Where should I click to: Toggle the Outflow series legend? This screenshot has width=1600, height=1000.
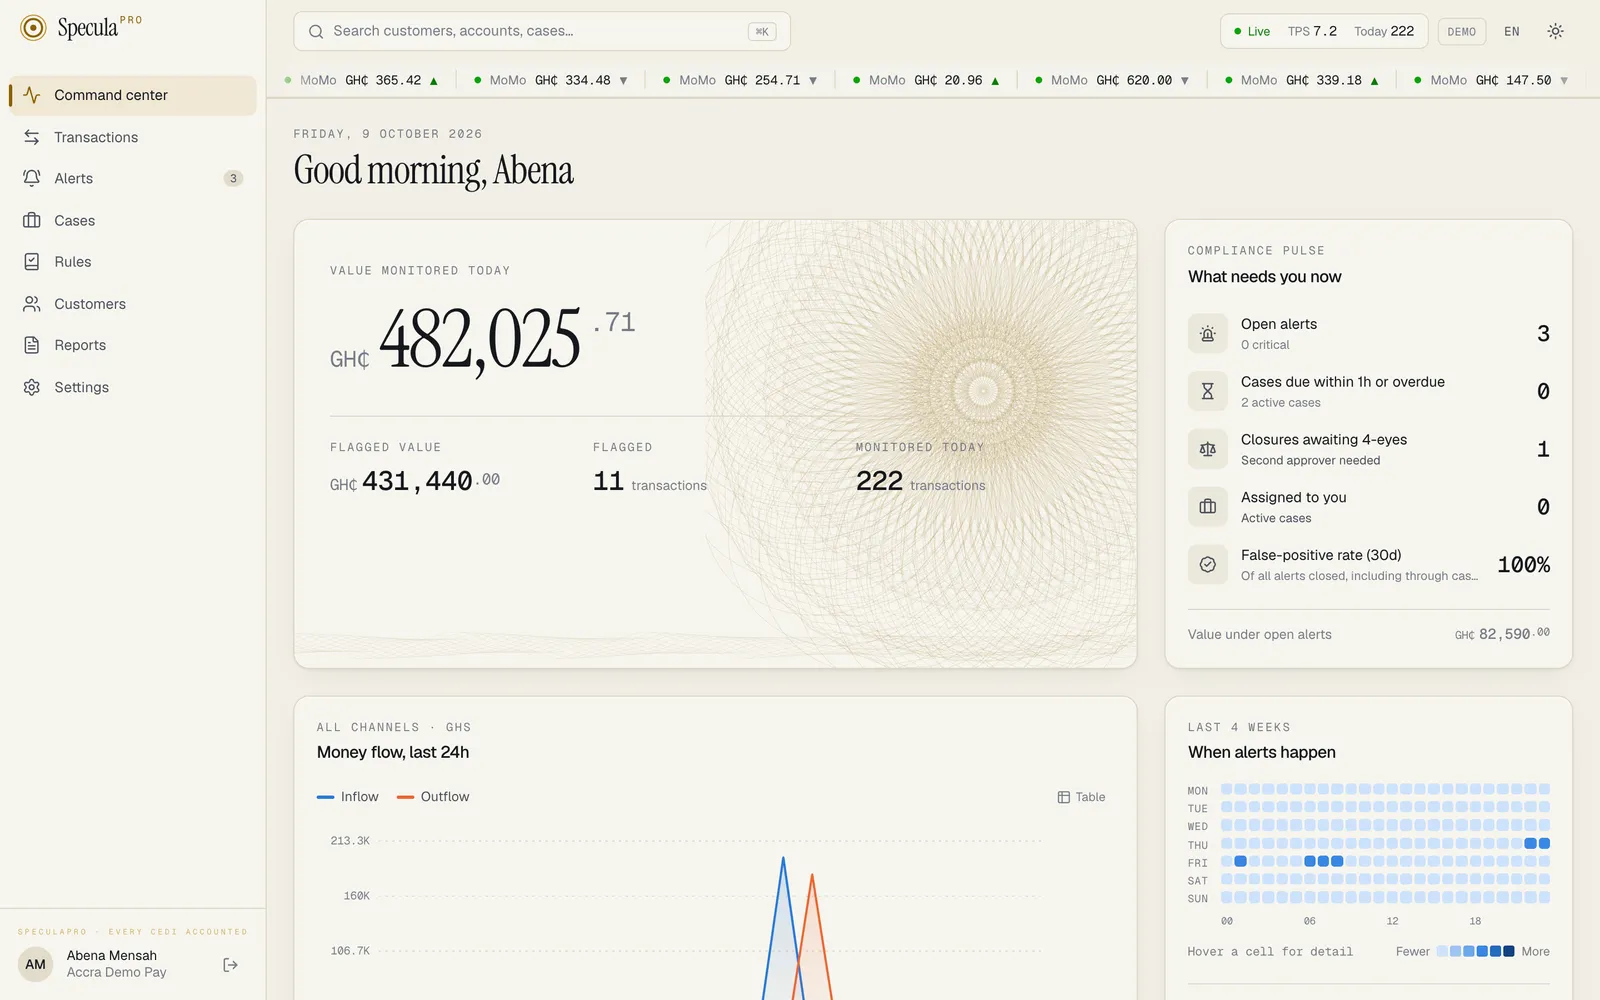(x=433, y=797)
